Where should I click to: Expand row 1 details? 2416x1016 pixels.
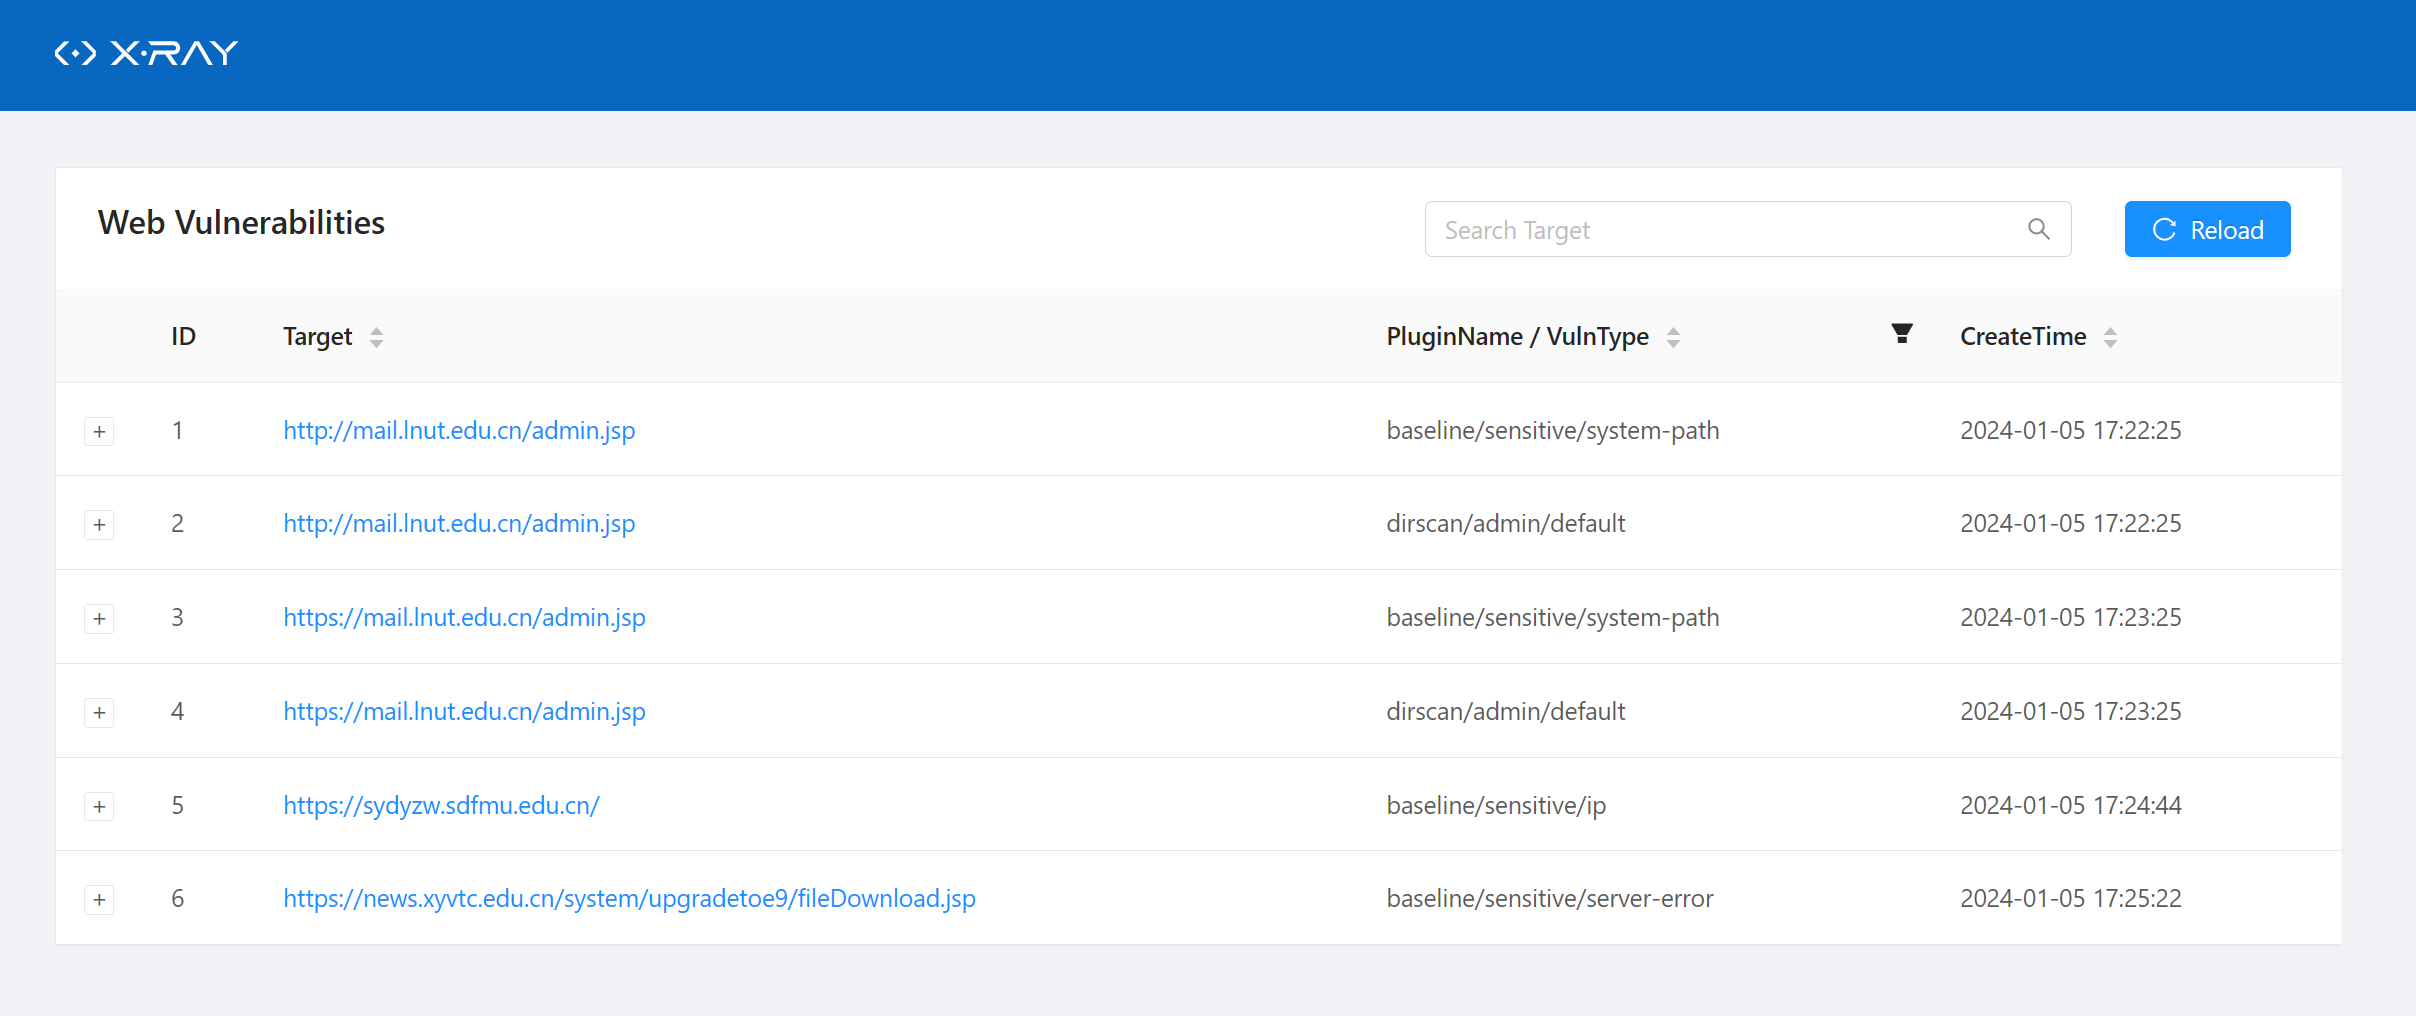(99, 431)
